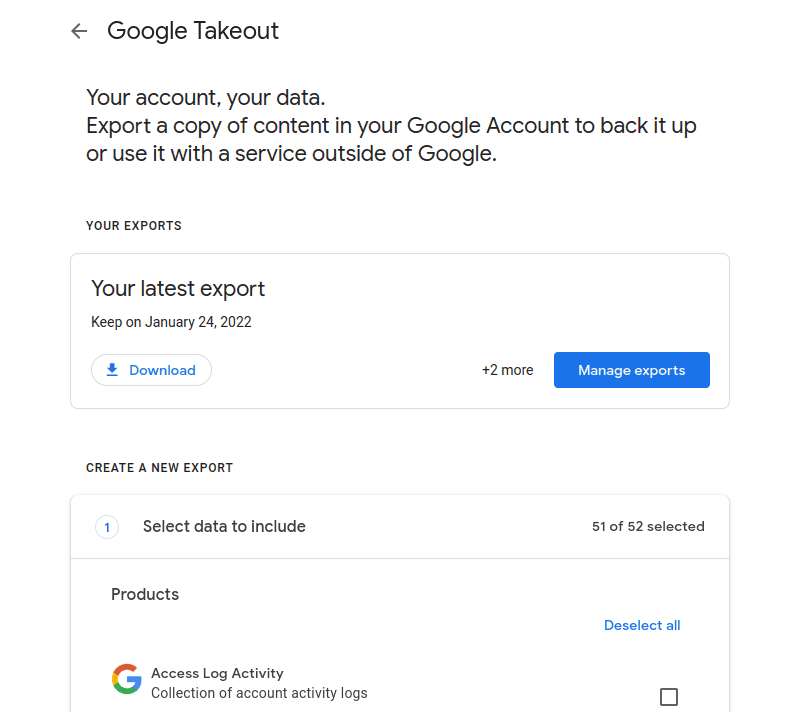Check the Access Log Activity checkbox
Screen dimensions: 800x712
click(668, 697)
